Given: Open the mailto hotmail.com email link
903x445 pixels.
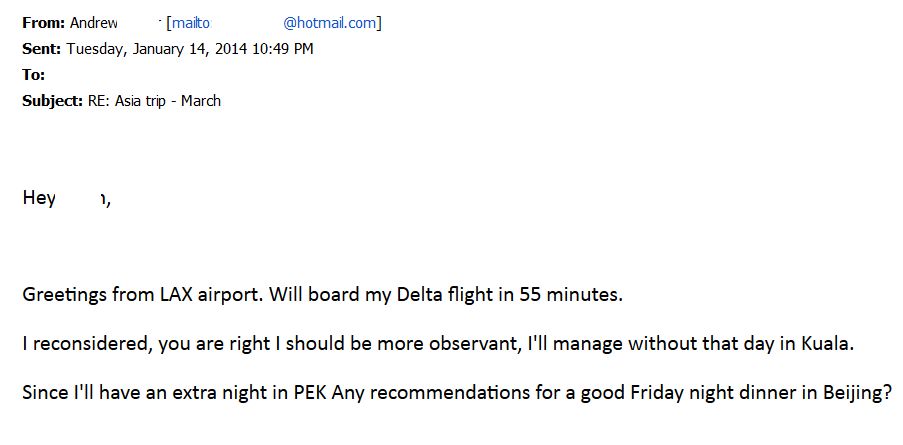Looking at the screenshot, I should (x=275, y=24).
